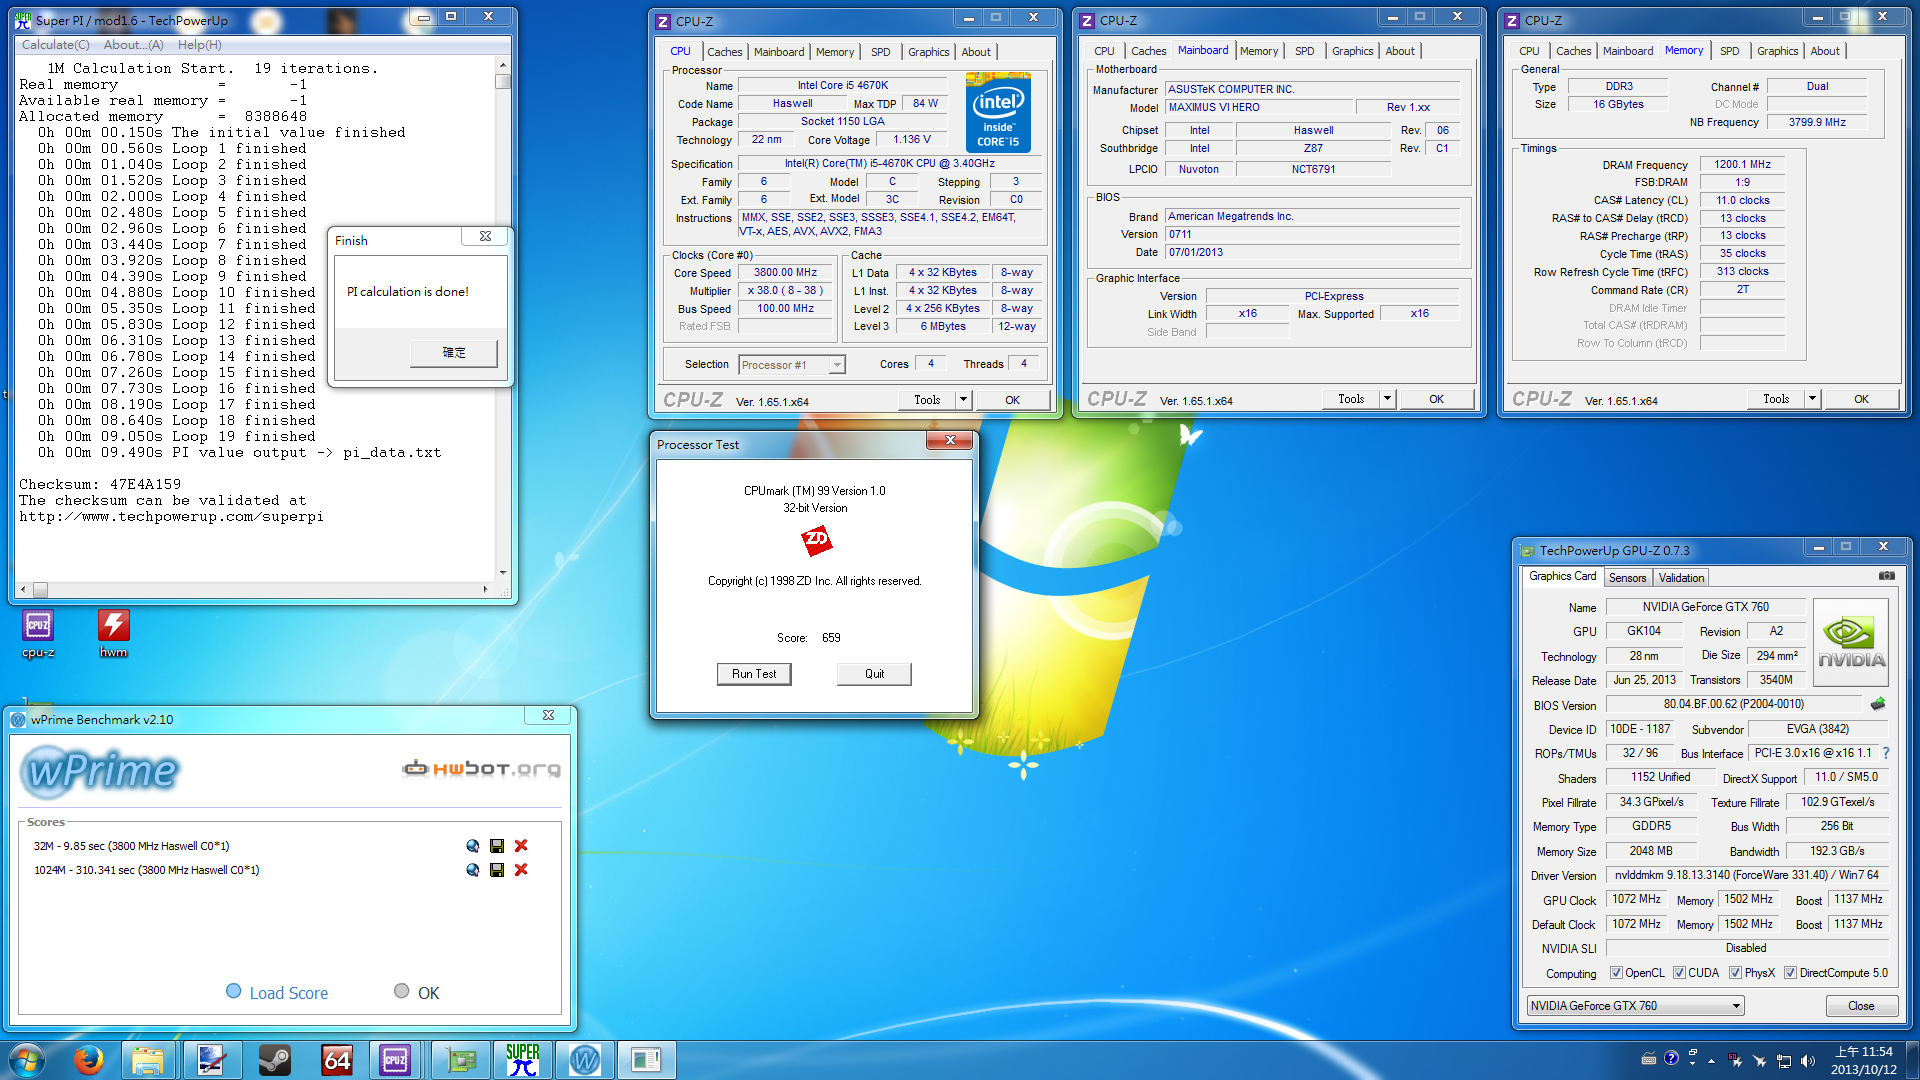Switch to wPrime taskbar button

[585, 1060]
